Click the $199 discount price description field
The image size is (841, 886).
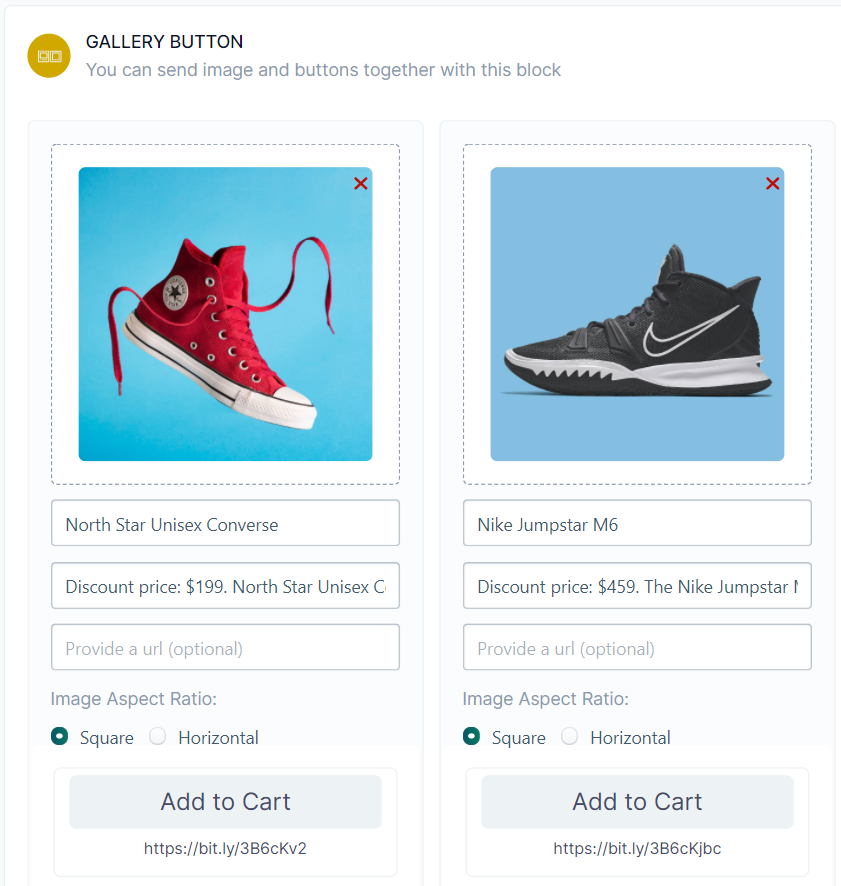coord(226,586)
